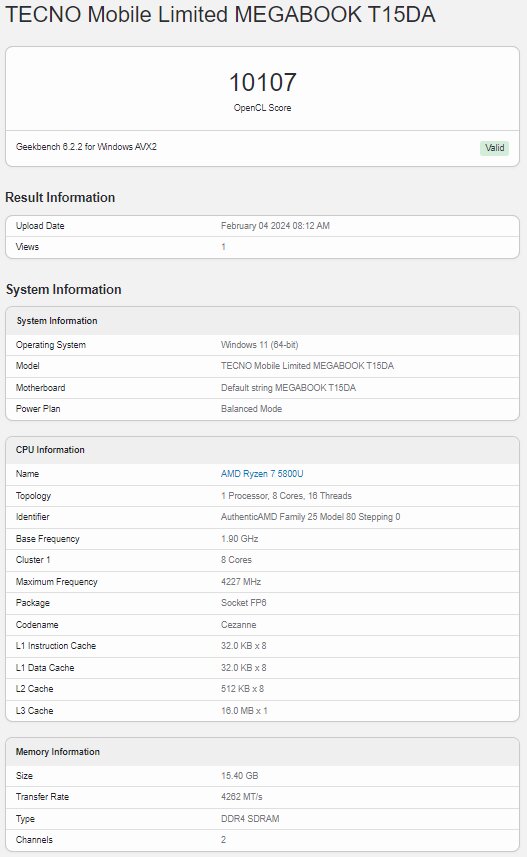The width and height of the screenshot is (527, 857).
Task: Click the L1 Data Cache label
Action: pos(45,668)
